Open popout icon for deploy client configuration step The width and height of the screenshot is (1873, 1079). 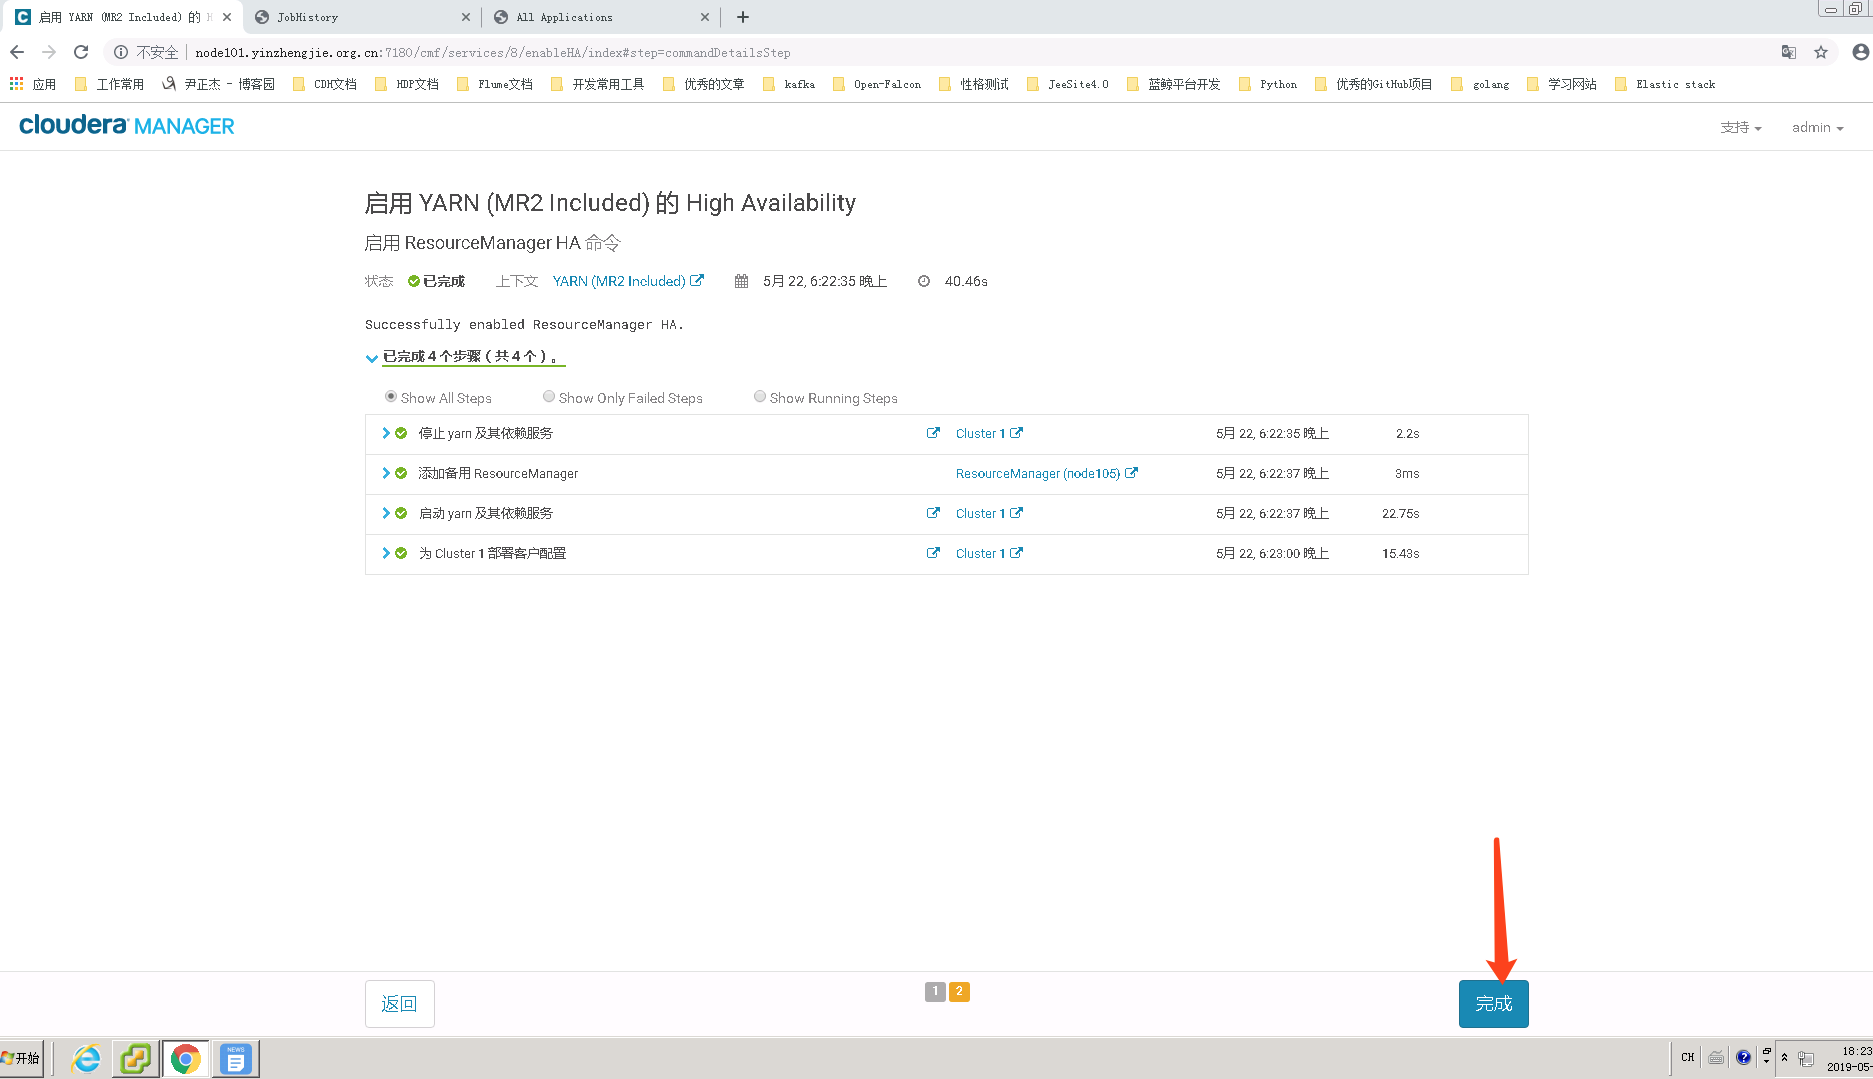pyautogui.click(x=933, y=553)
